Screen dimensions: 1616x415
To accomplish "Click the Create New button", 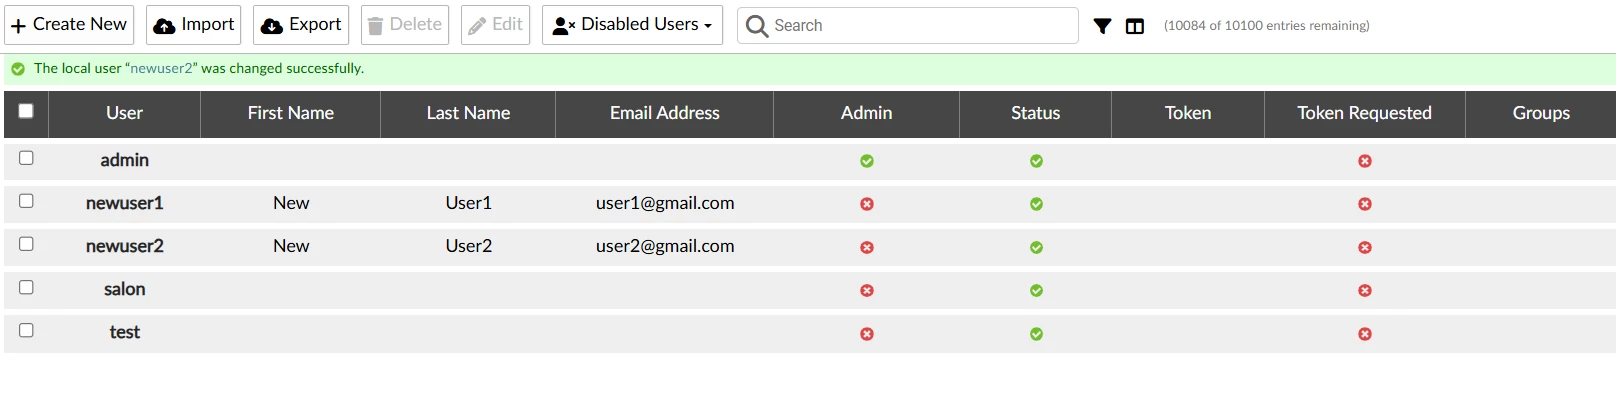I will click(x=70, y=25).
